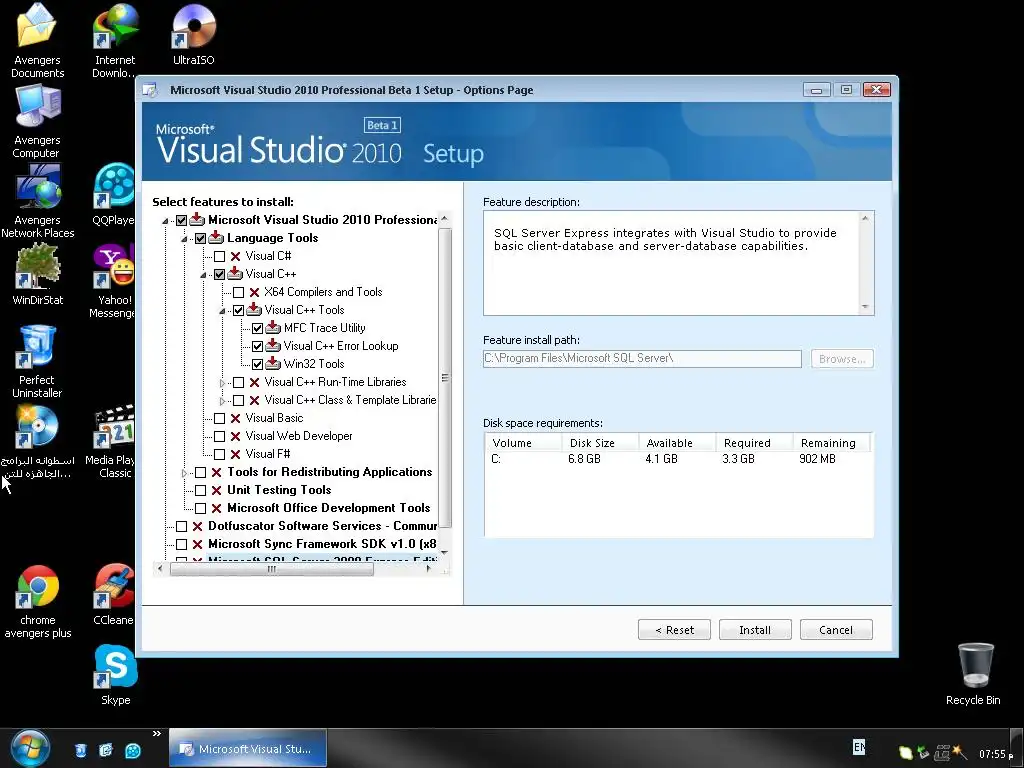Image resolution: width=1024 pixels, height=768 pixels.
Task: Click the feature tree vertical scrollbar thumb
Action: click(x=445, y=377)
